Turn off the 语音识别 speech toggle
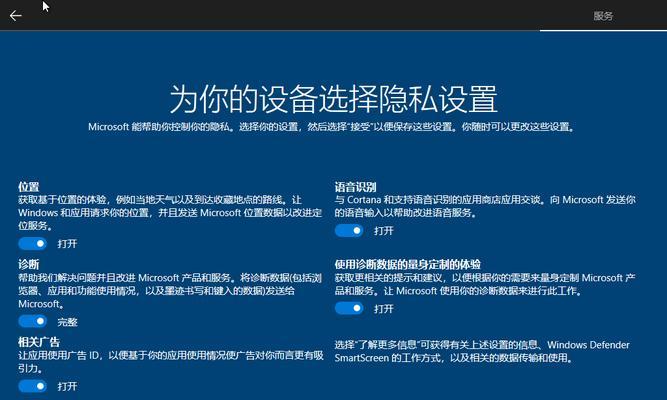667x400 pixels. [x=349, y=231]
